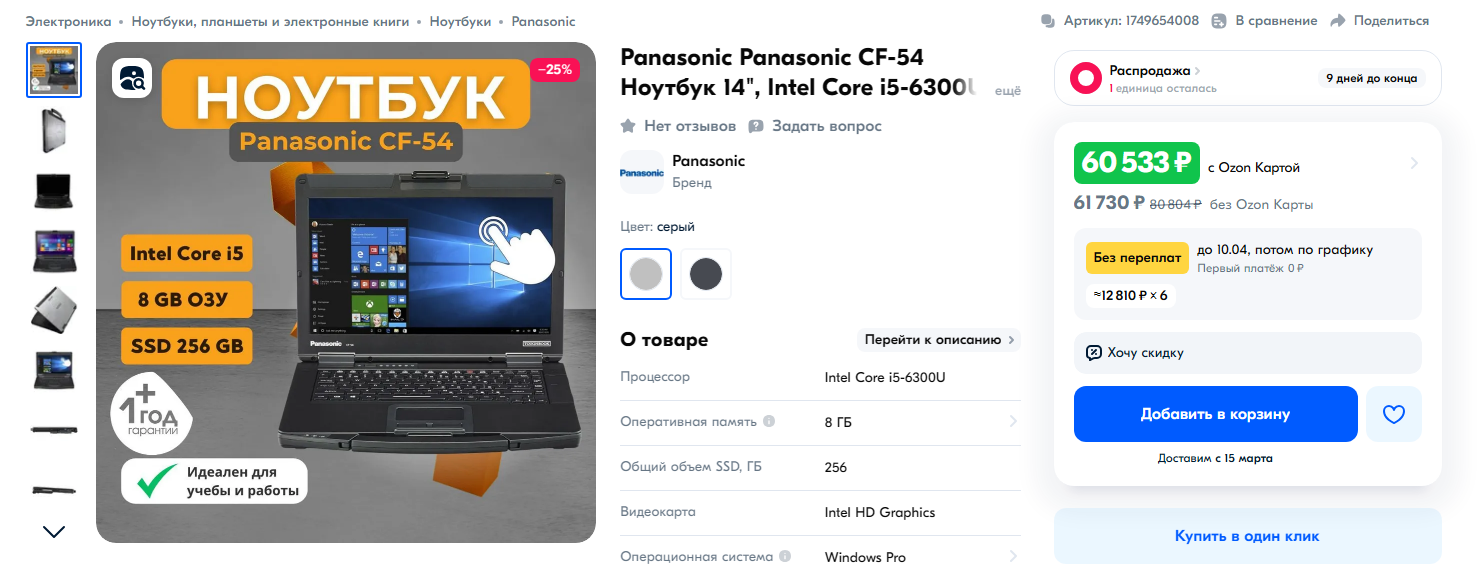
Task: Click the "Поделиться" share arrow icon
Action: 1338,21
